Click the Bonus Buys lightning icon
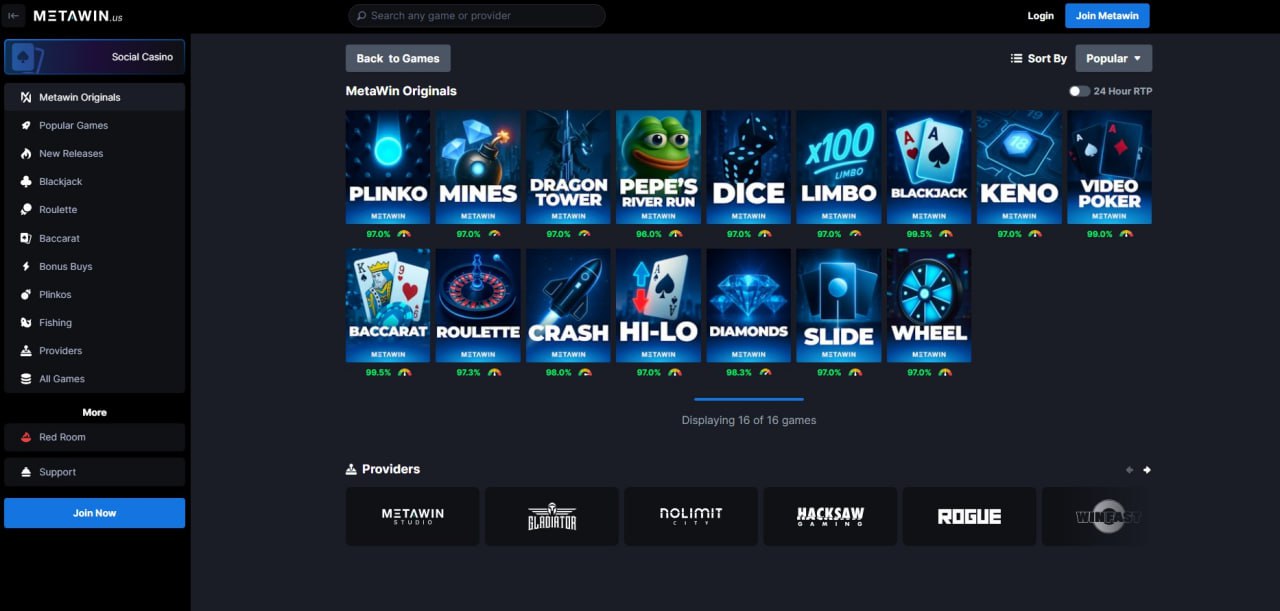Viewport: 1280px width, 611px height. [x=26, y=267]
